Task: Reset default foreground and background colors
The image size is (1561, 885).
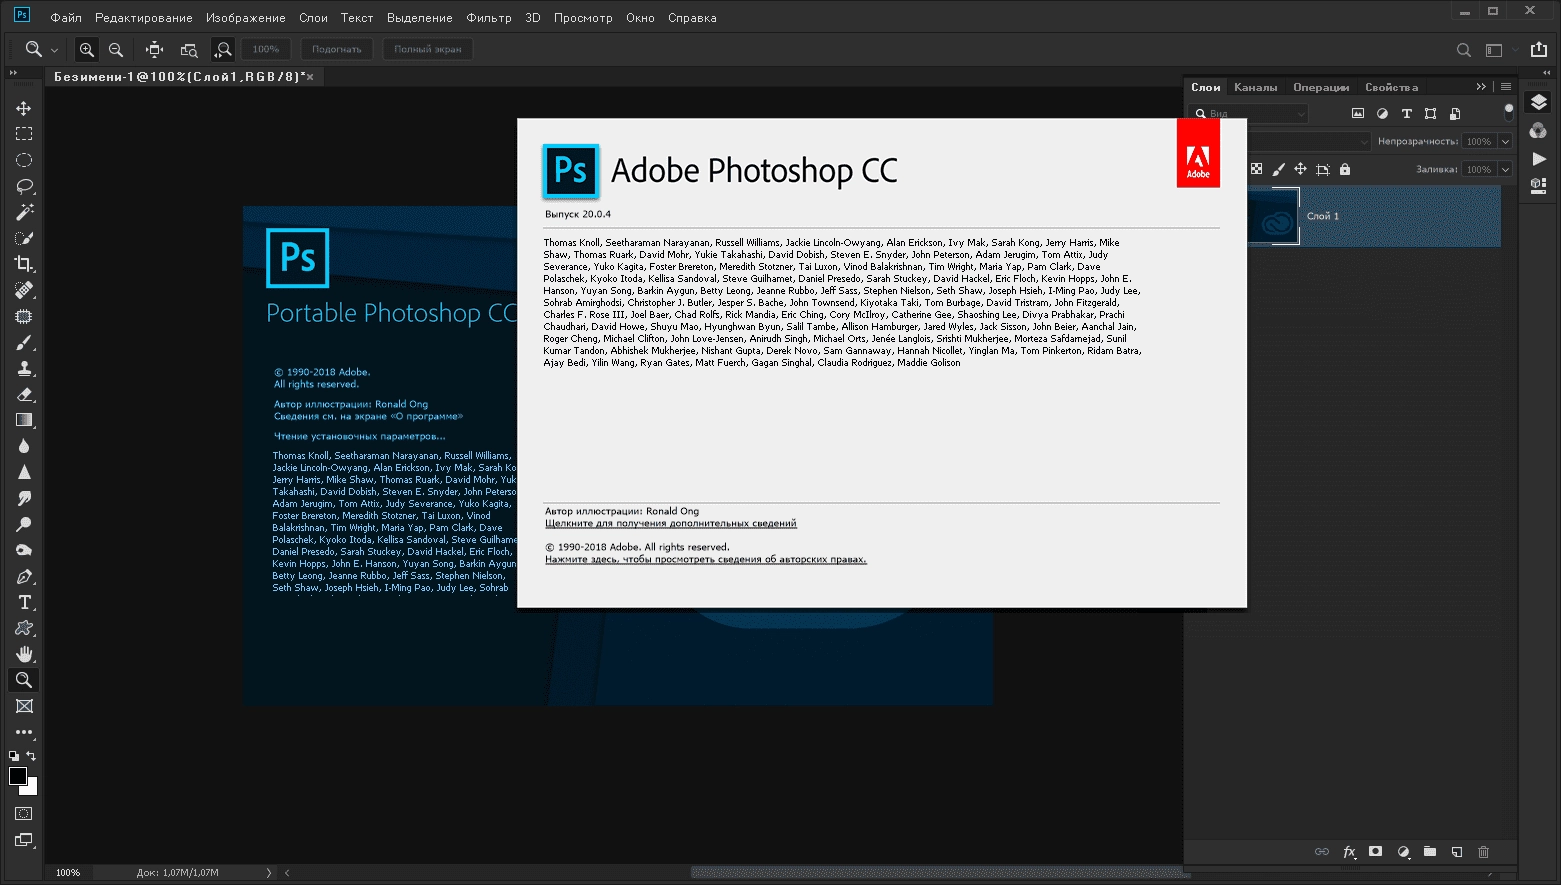Action: pyautogui.click(x=14, y=756)
